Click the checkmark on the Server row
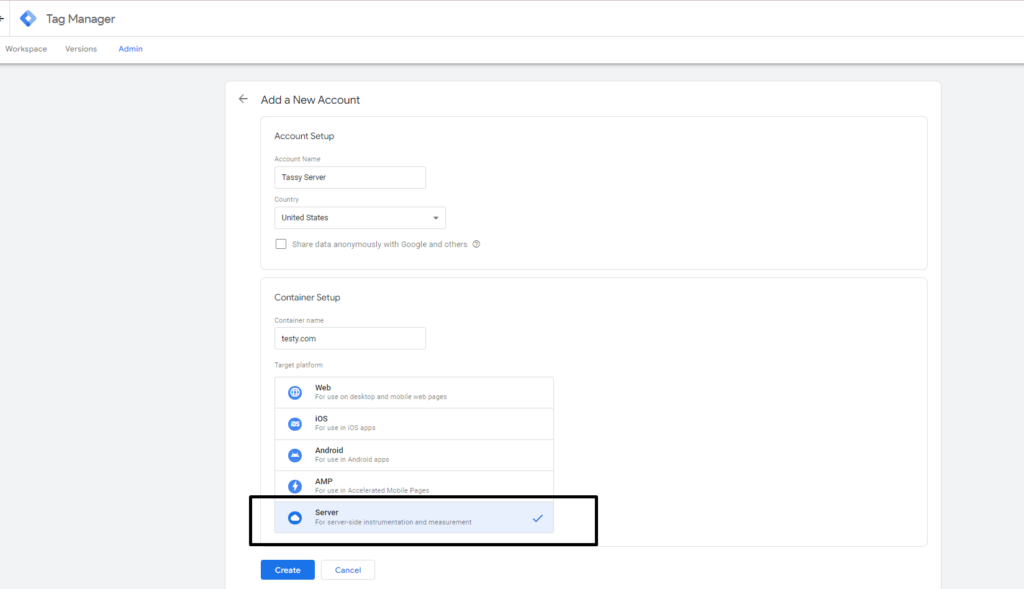Viewport: 1024px width, 589px height. [x=537, y=518]
